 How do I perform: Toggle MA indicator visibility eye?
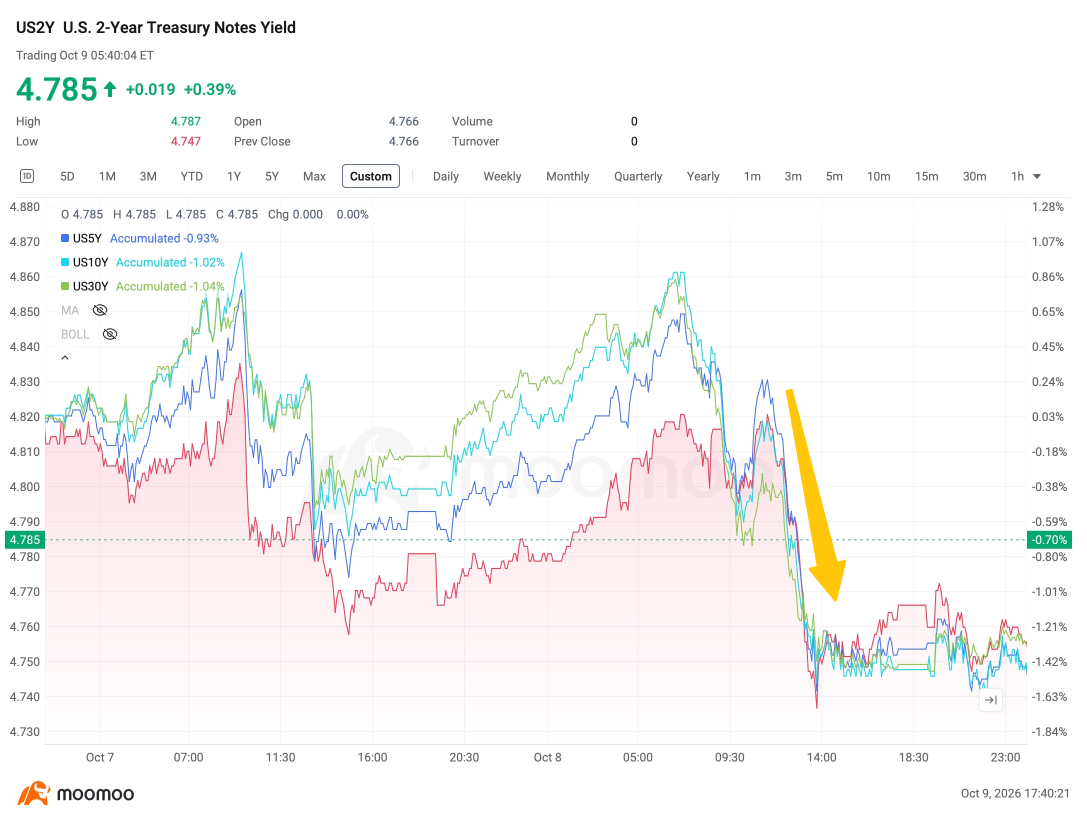pyautogui.click(x=100, y=310)
